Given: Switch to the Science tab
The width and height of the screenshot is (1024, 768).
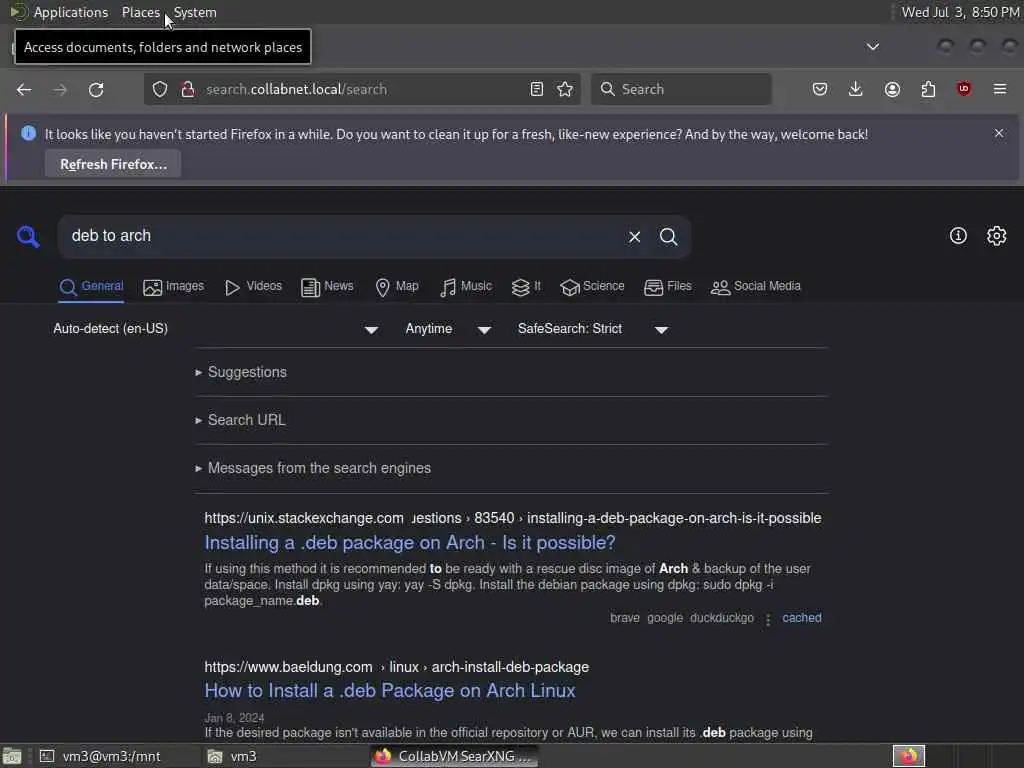Looking at the screenshot, I should [x=592, y=287].
